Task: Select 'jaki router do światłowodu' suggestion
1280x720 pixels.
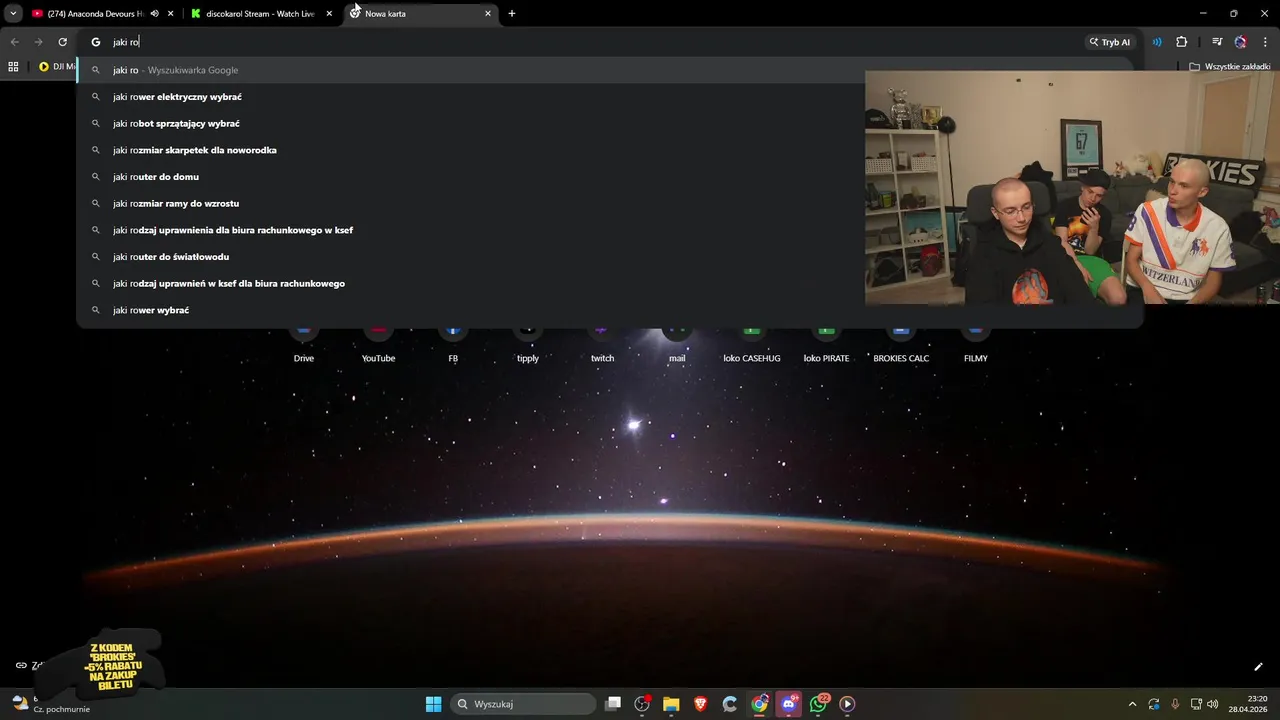Action: [471, 257]
